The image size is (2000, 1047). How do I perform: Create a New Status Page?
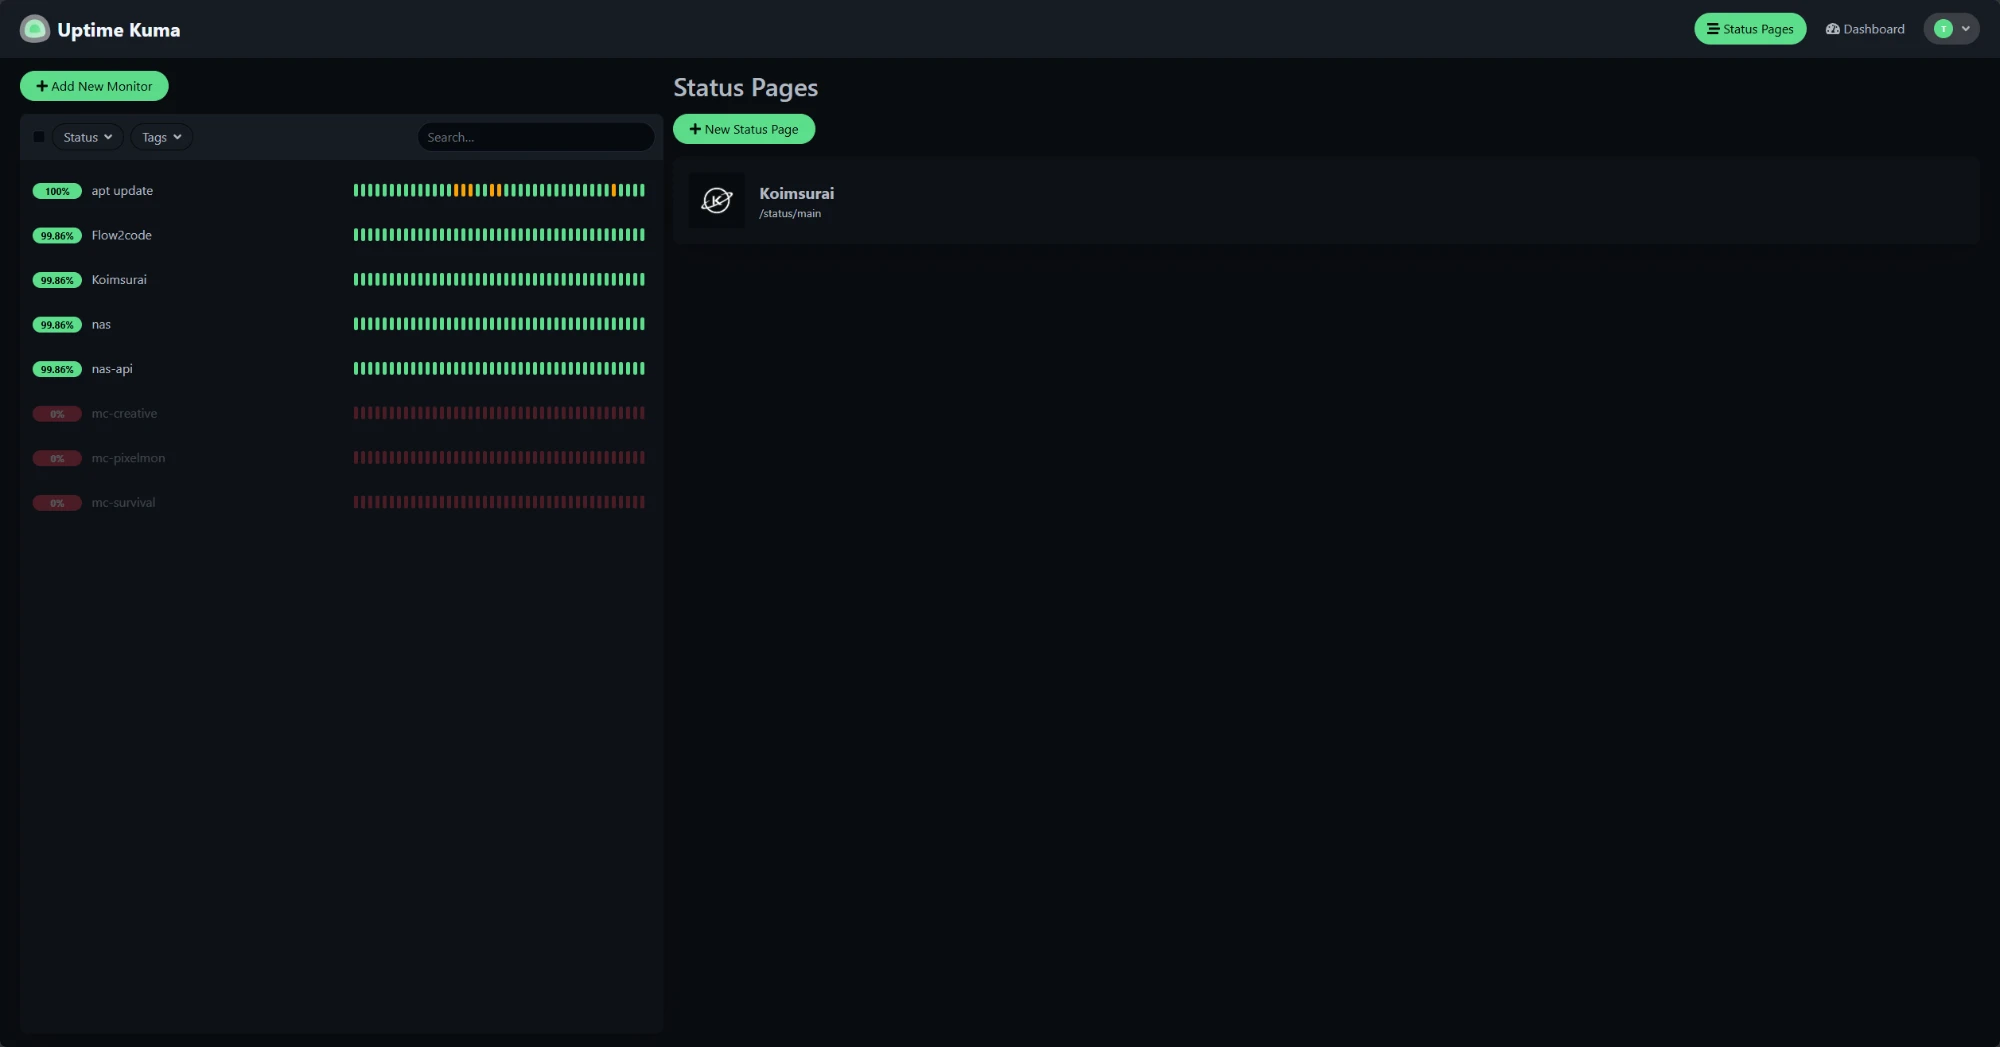click(744, 129)
